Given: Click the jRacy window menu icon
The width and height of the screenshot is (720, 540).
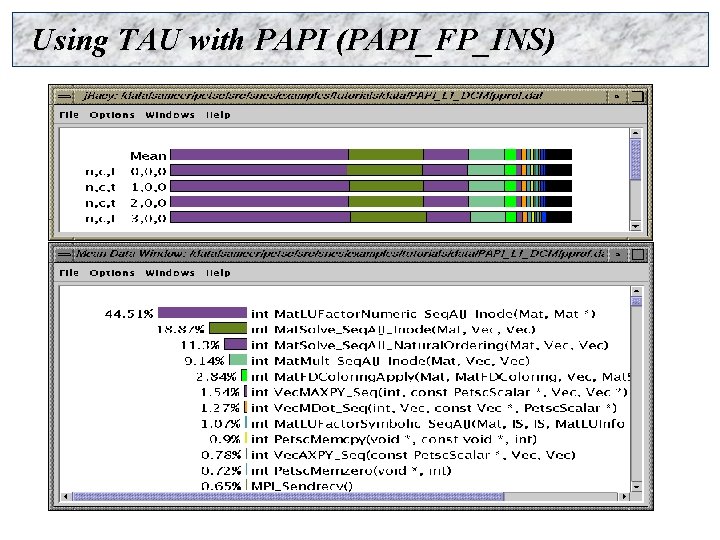Looking at the screenshot, I should tap(65, 96).
